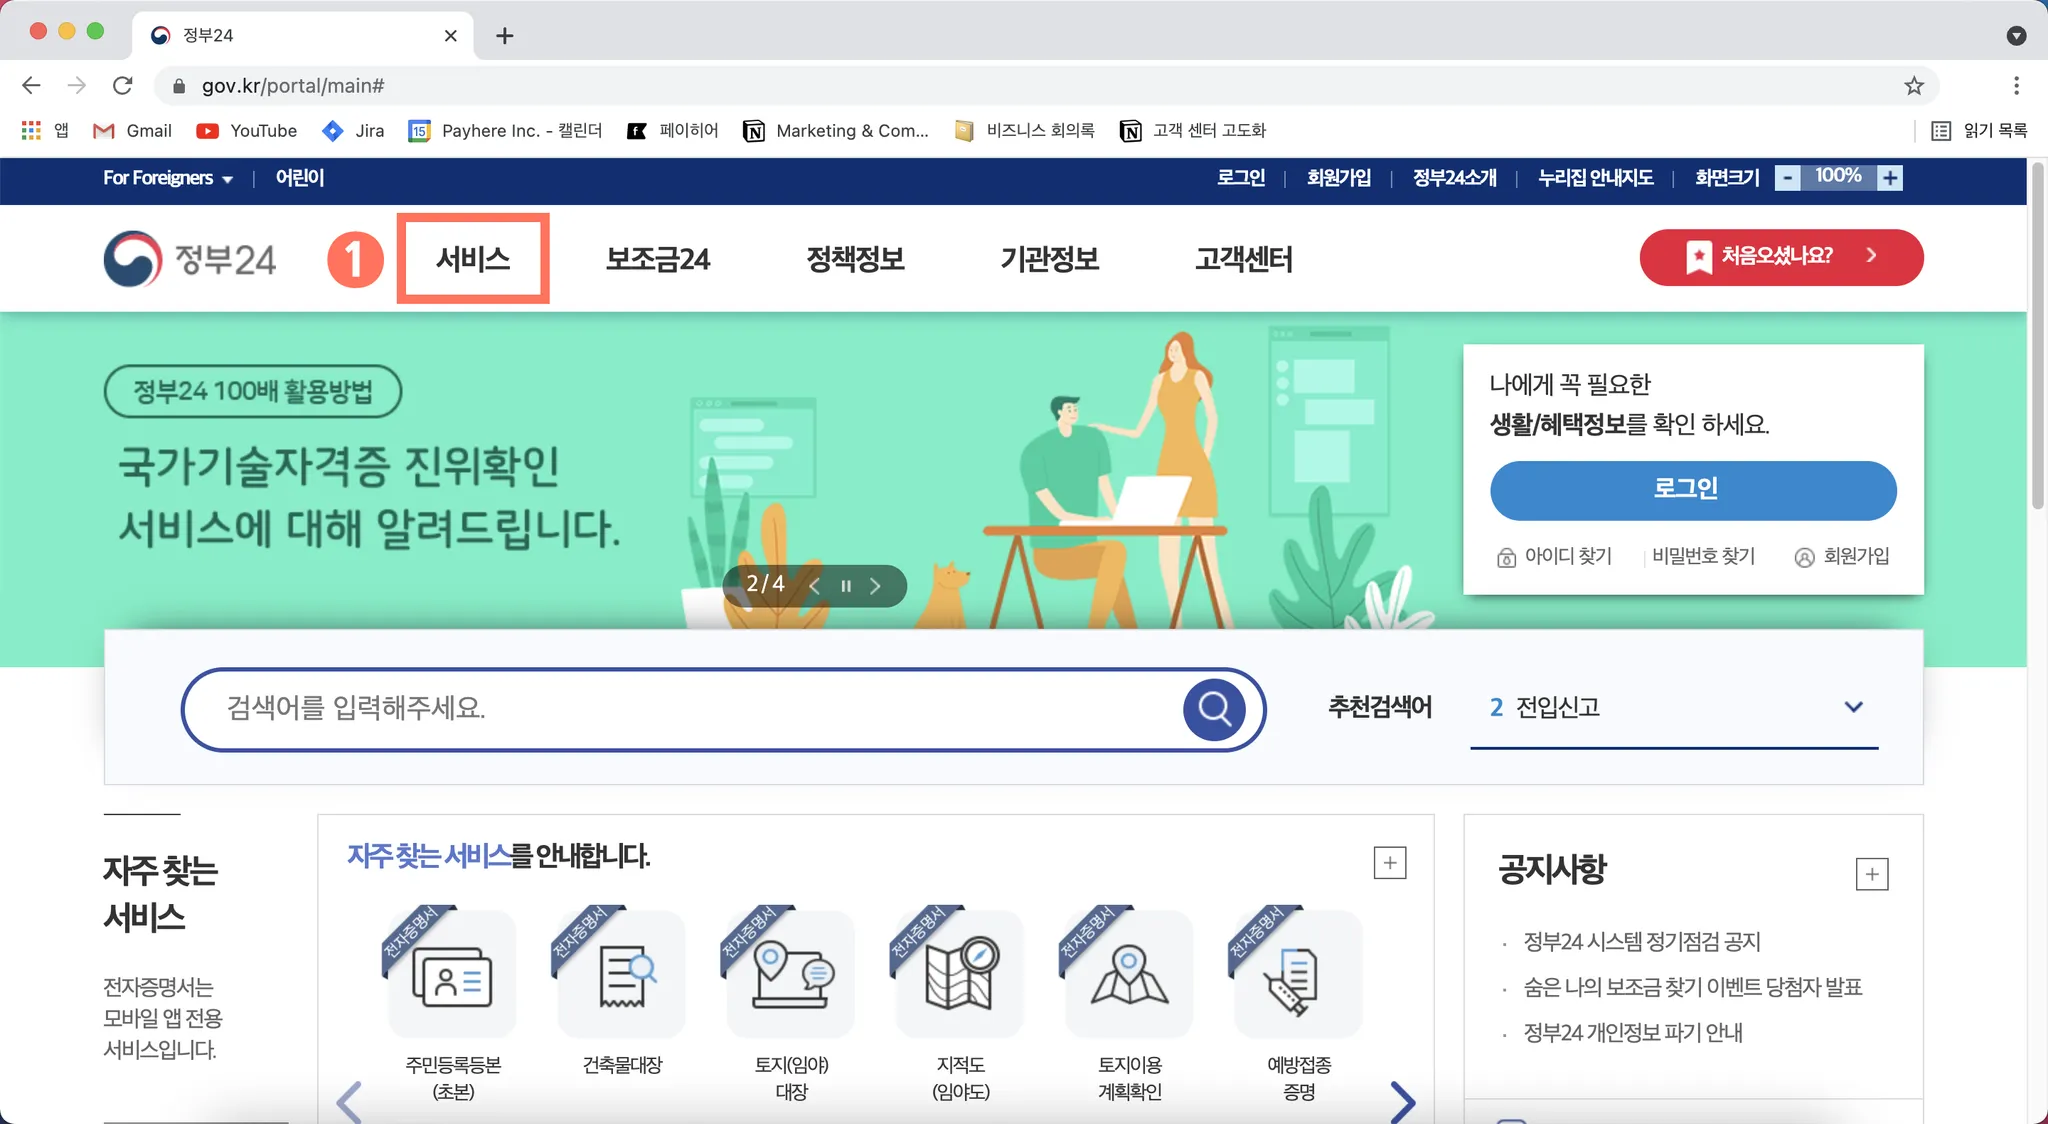Viewport: 2048px width, 1124px height.
Task: Open 정부24 시스템 정기점검 공지 notice
Action: point(1641,942)
